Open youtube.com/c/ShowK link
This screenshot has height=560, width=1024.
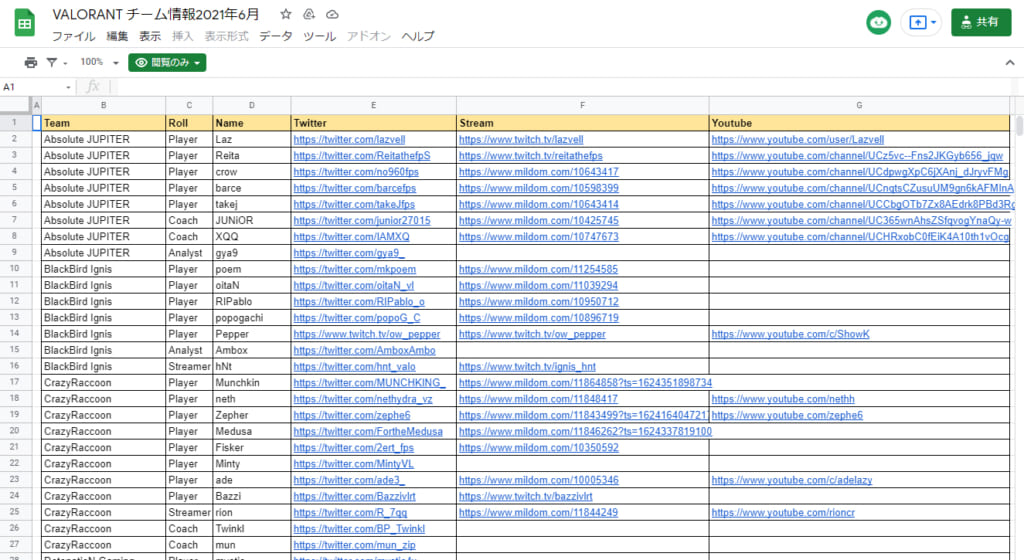(790, 334)
